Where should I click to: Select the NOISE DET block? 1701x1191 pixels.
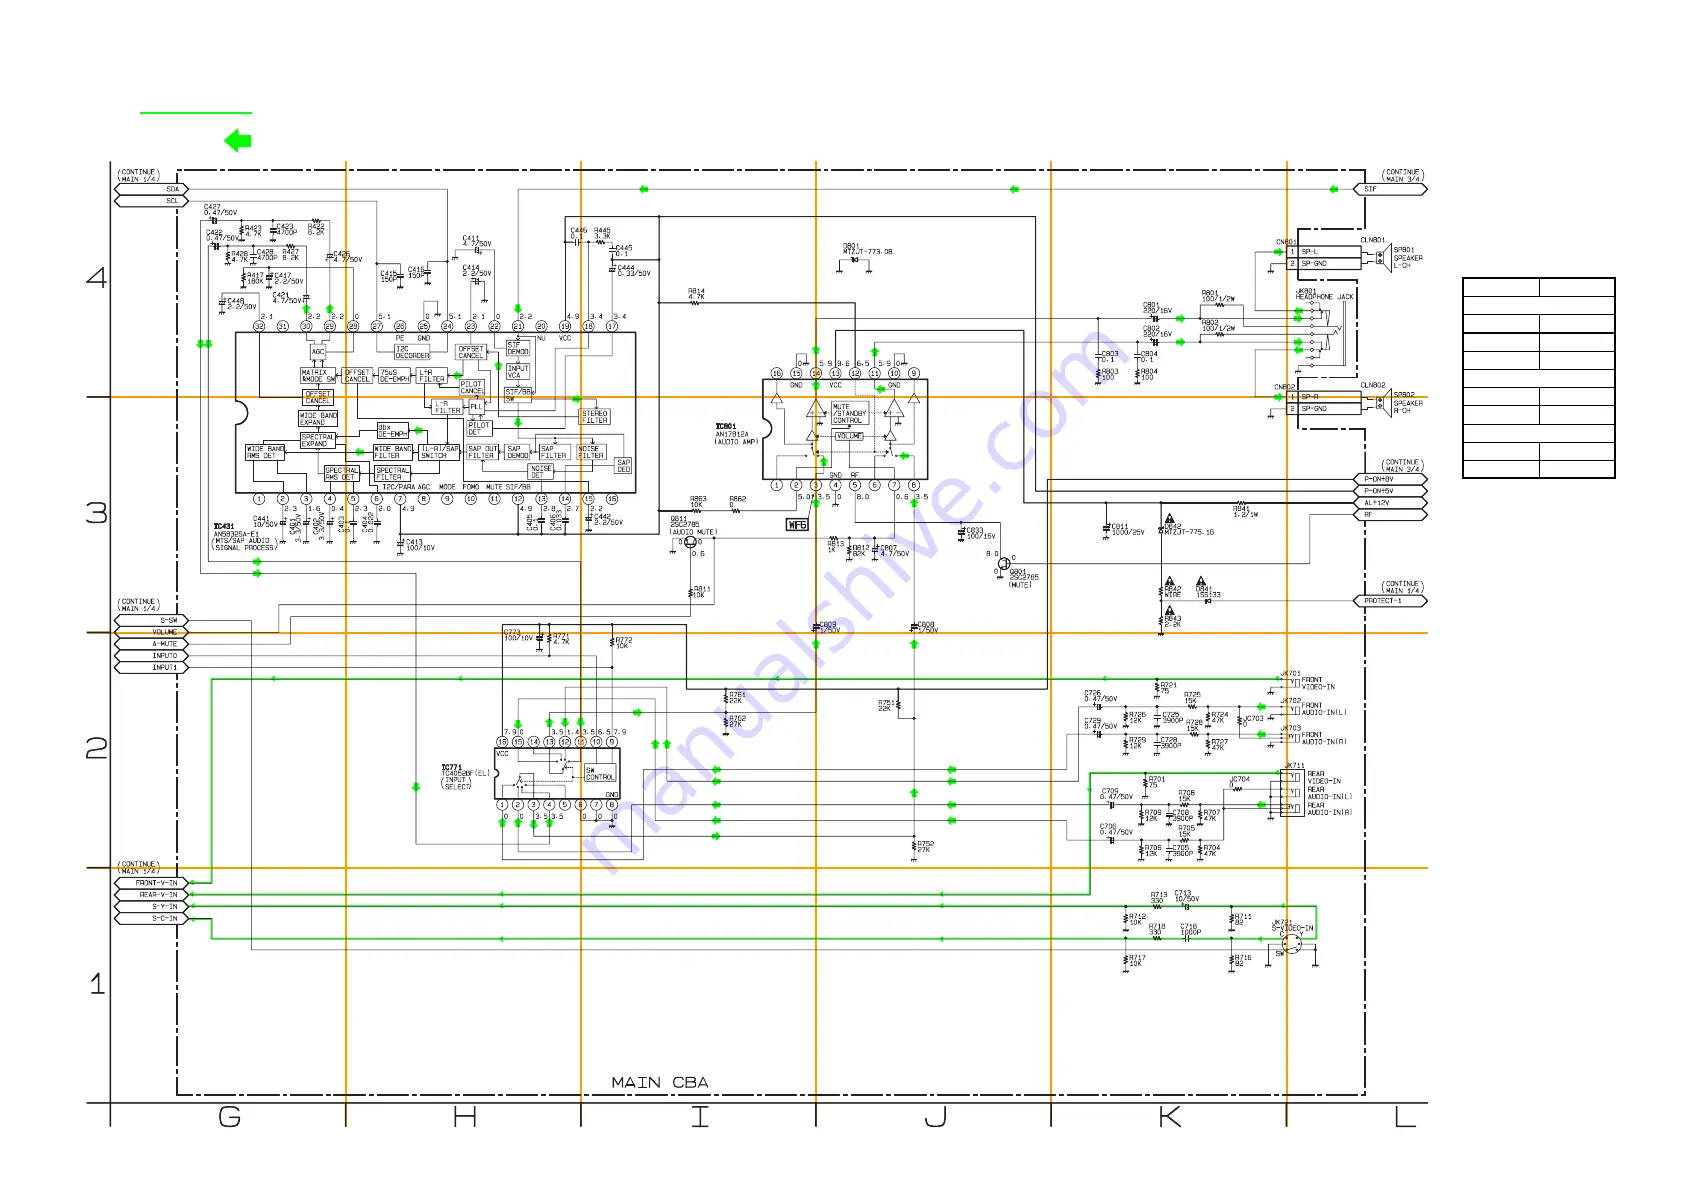click(x=541, y=471)
